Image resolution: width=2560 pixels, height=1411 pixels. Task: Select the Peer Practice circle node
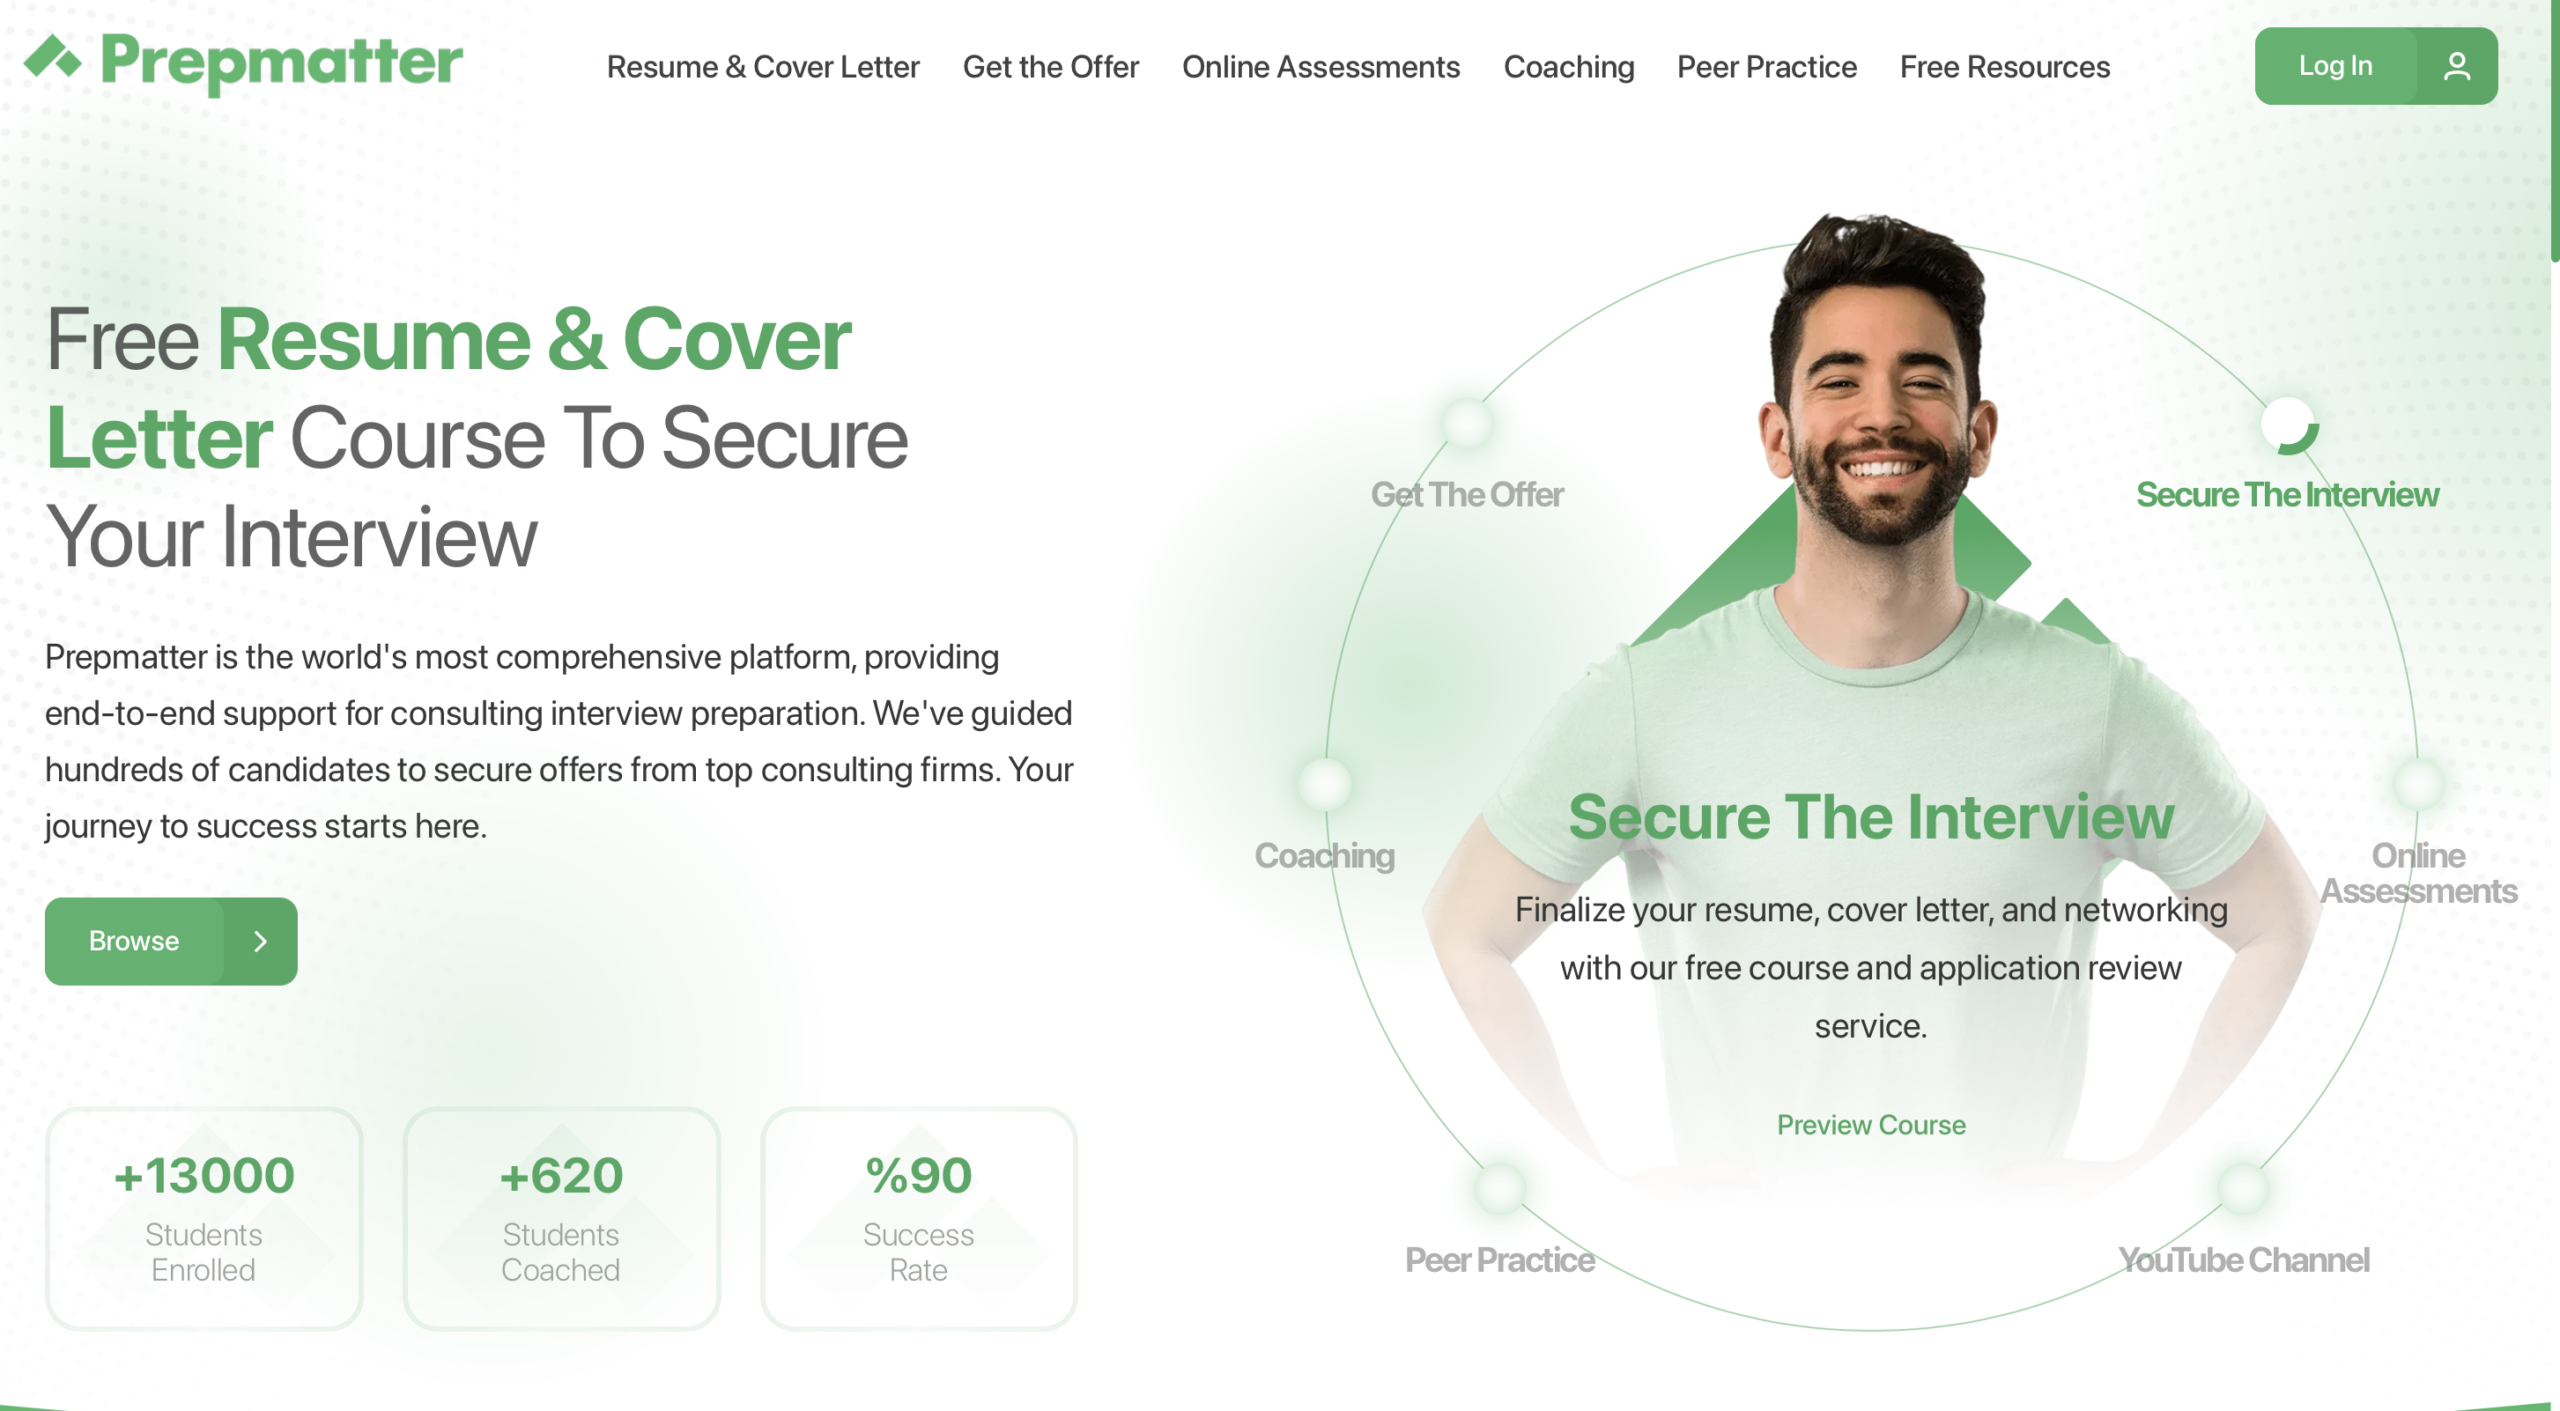1499,1188
